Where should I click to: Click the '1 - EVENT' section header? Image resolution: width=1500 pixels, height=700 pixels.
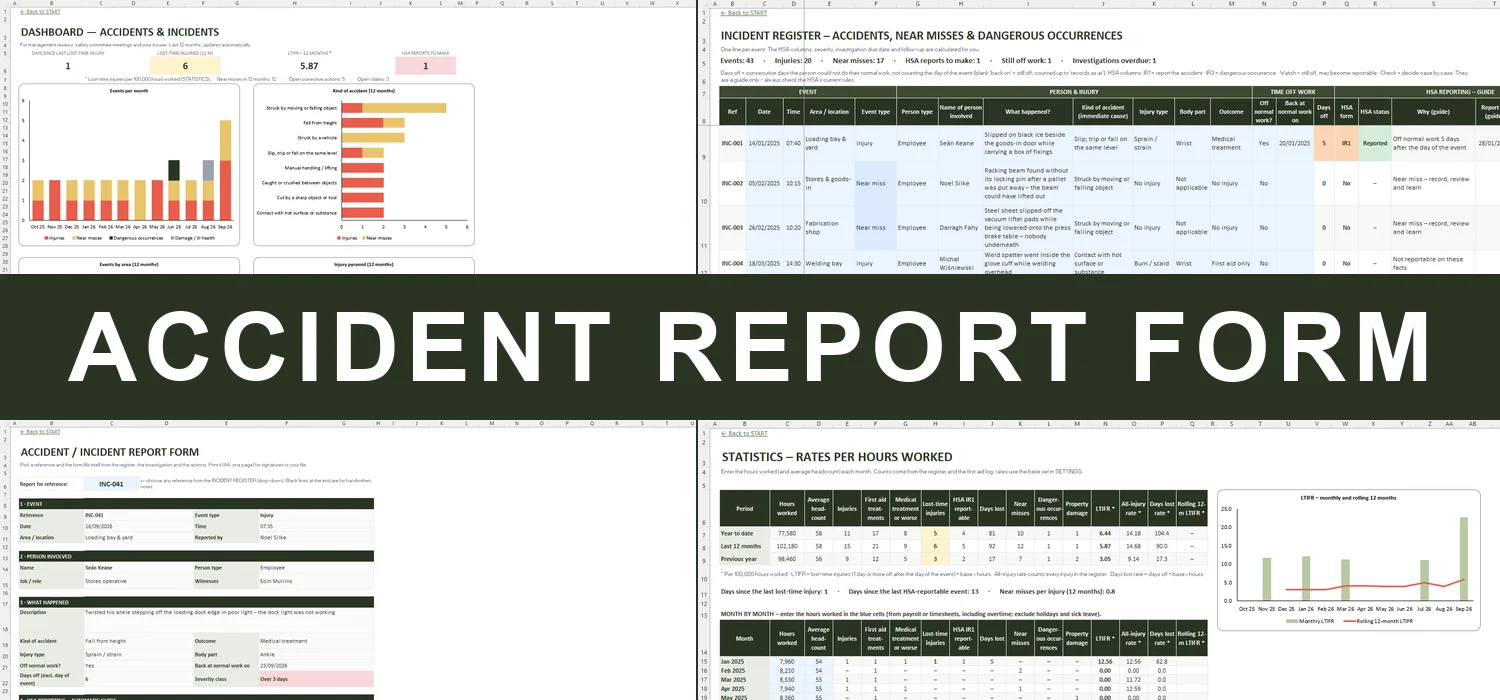196,504
